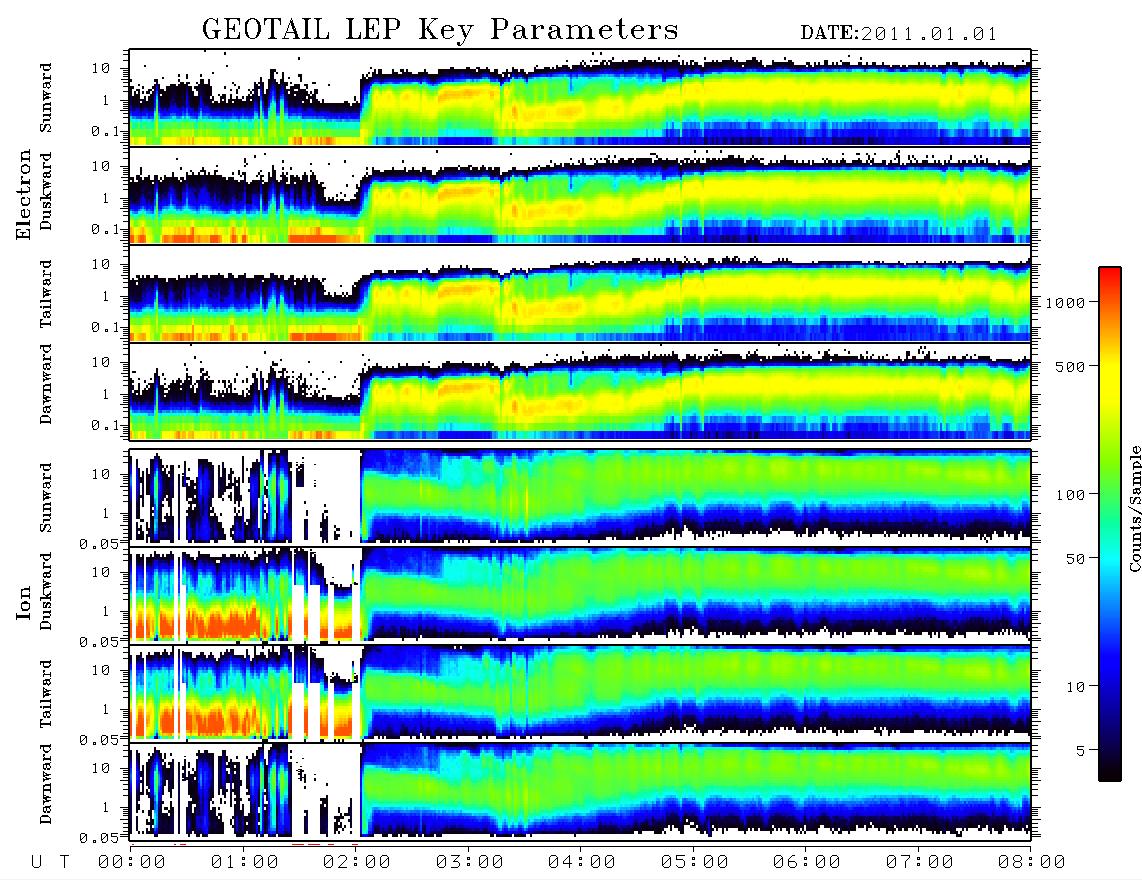Click the "05:00" time tick label
This screenshot has width=1142, height=880.
click(695, 863)
